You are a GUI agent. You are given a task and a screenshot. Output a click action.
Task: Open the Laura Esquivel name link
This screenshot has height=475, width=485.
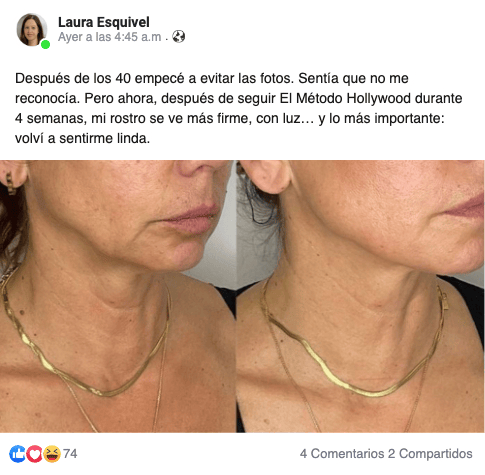104,22
